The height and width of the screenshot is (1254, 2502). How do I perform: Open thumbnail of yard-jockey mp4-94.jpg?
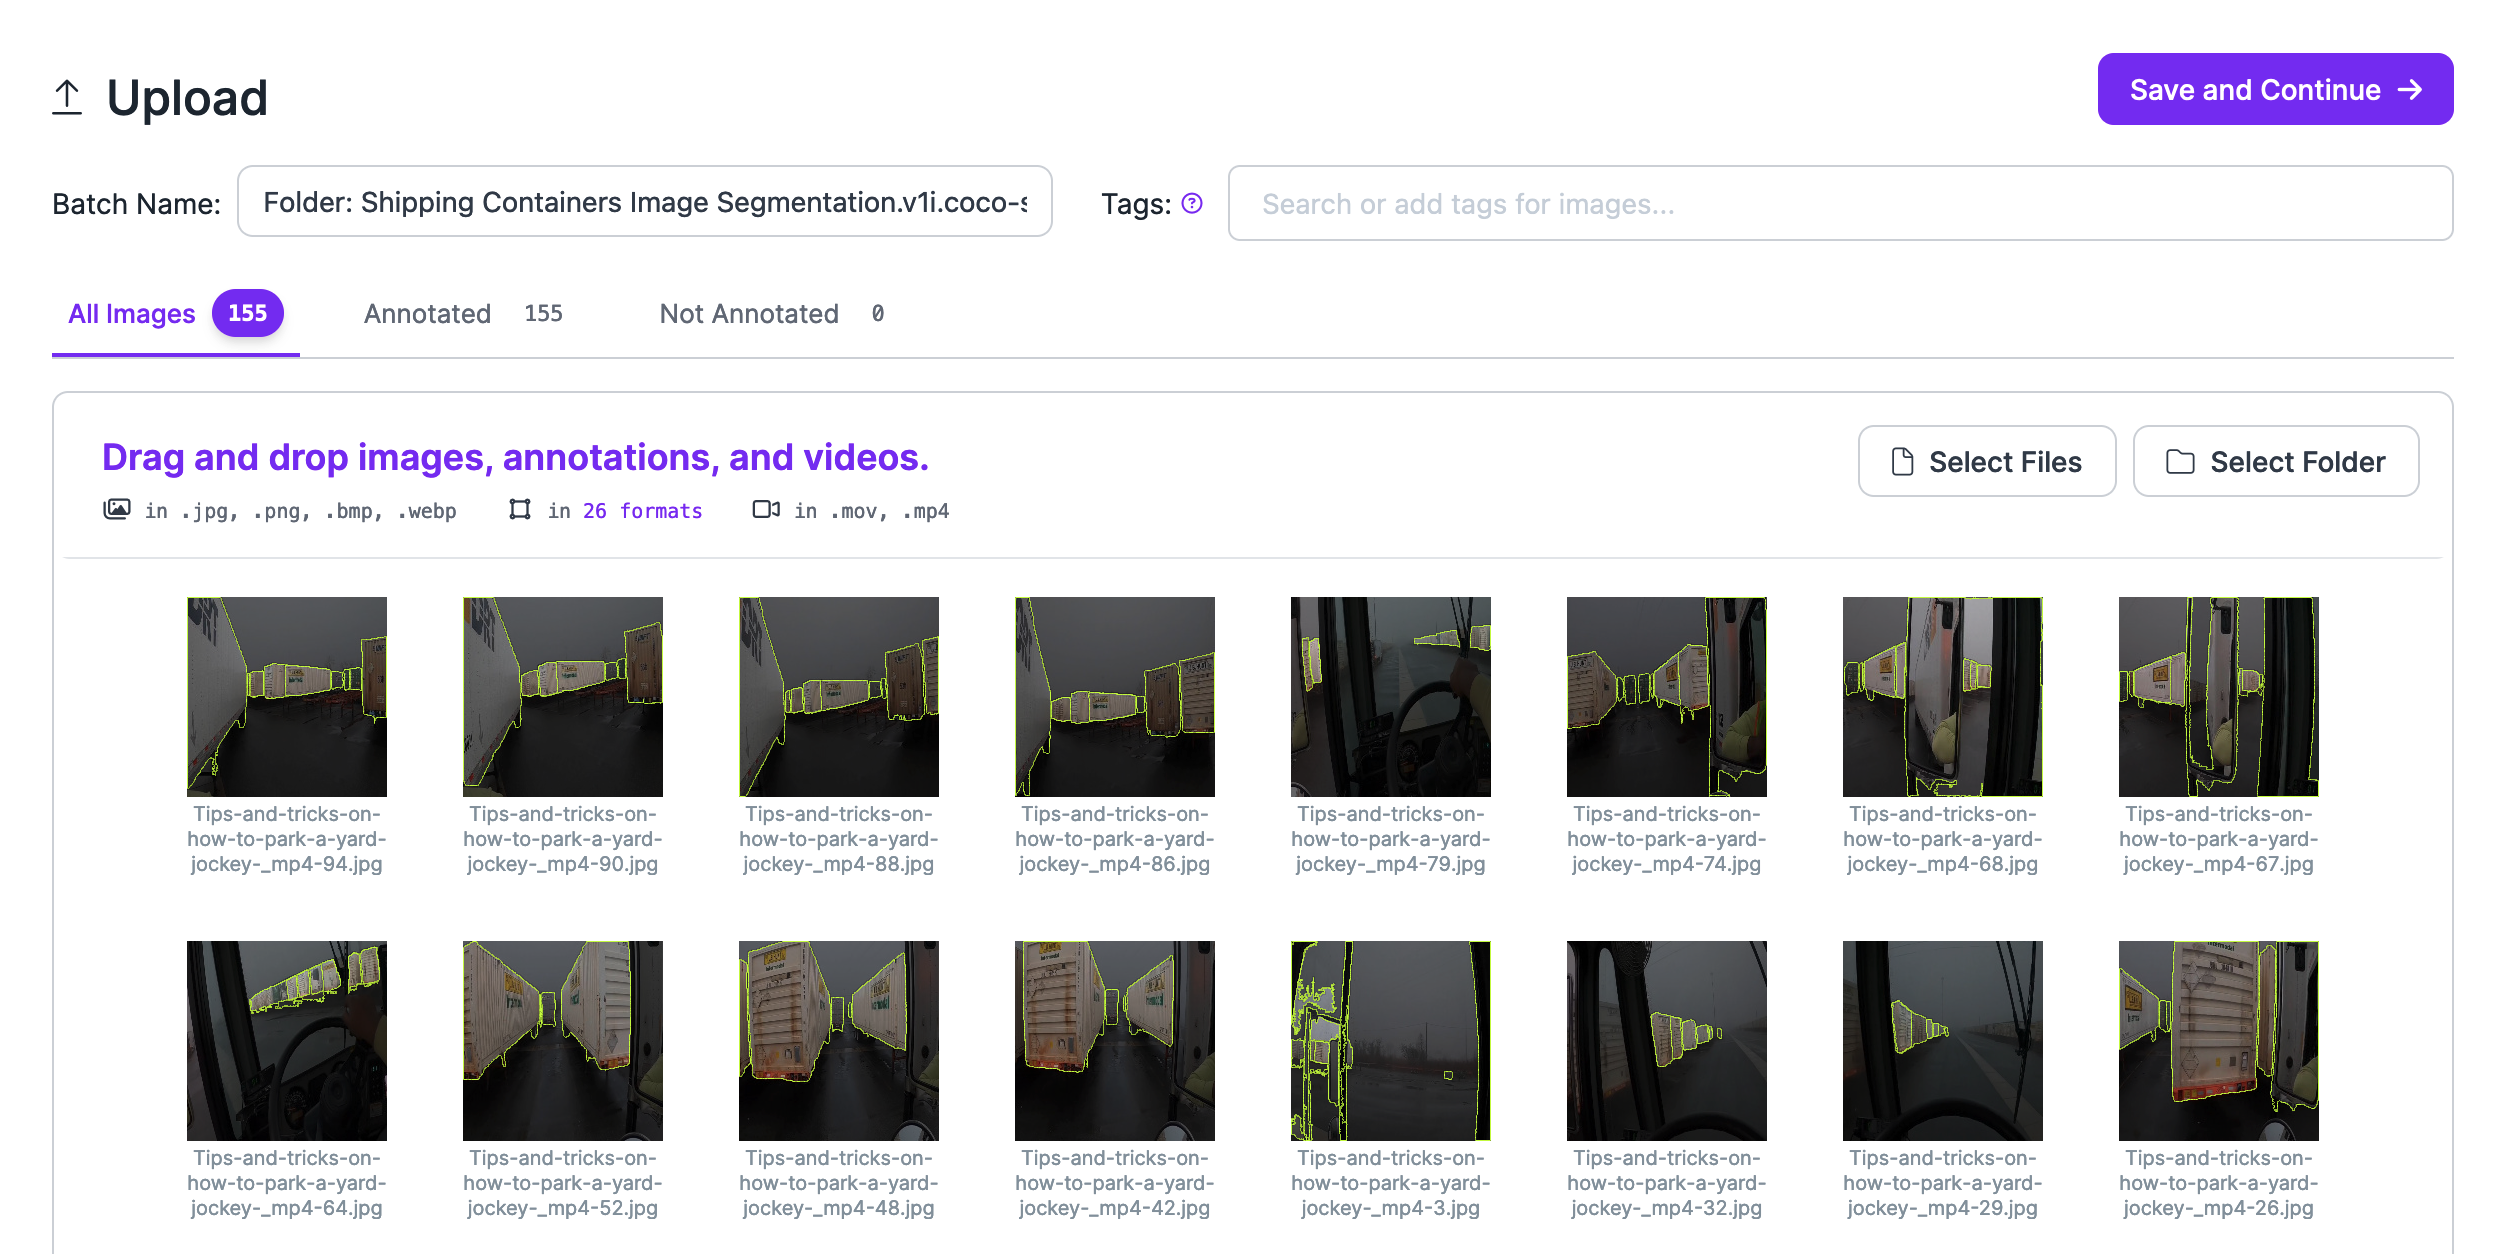pos(287,697)
